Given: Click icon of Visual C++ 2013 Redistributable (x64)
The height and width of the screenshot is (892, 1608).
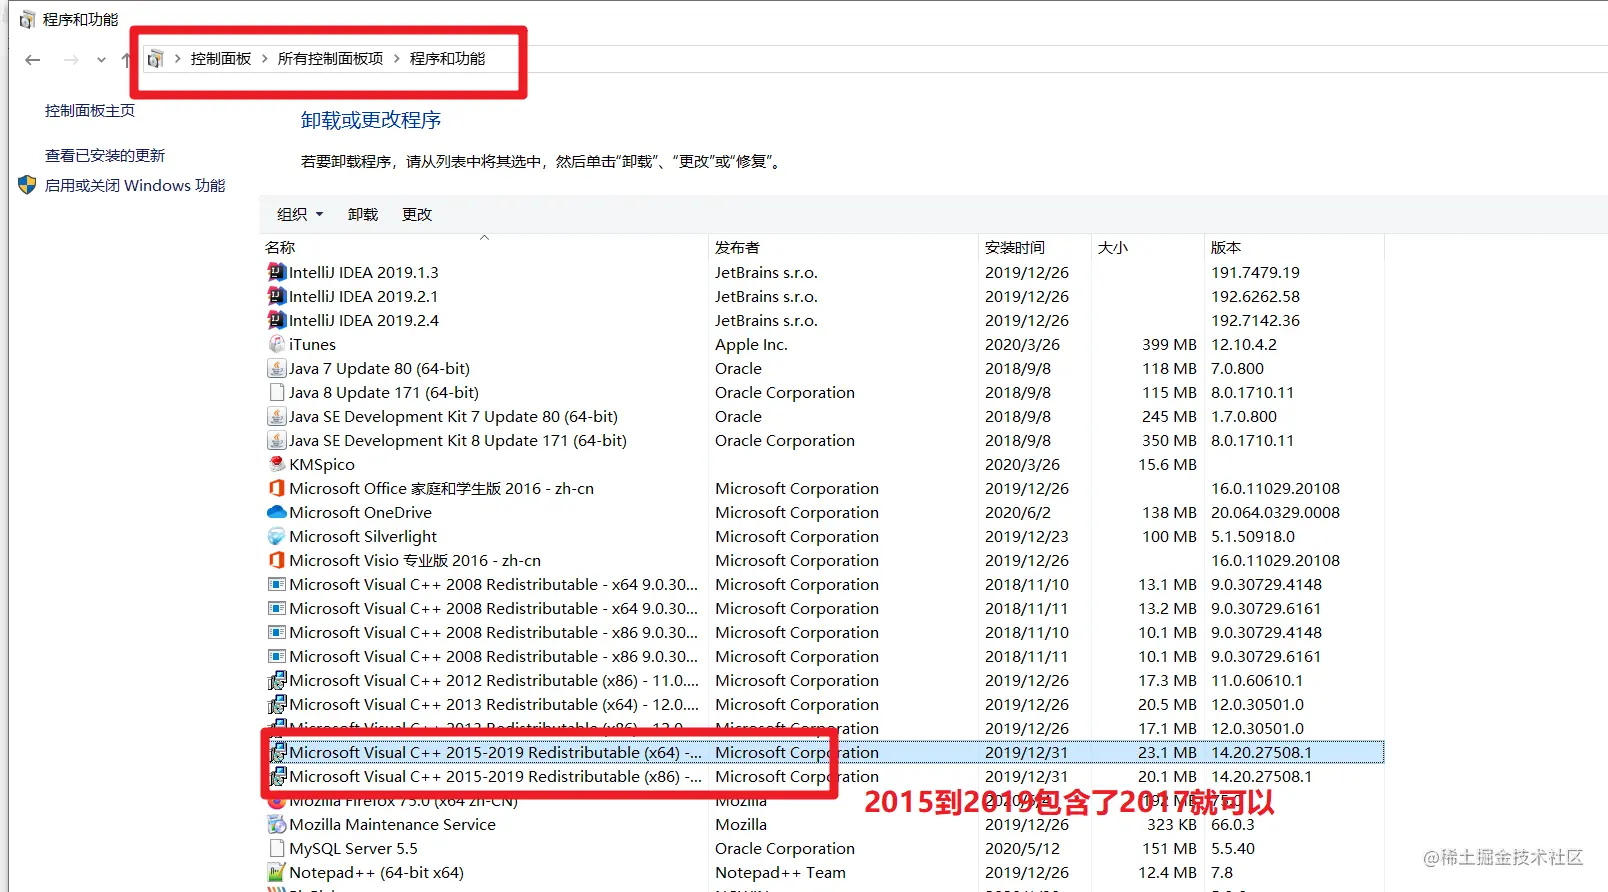Looking at the screenshot, I should coord(277,704).
